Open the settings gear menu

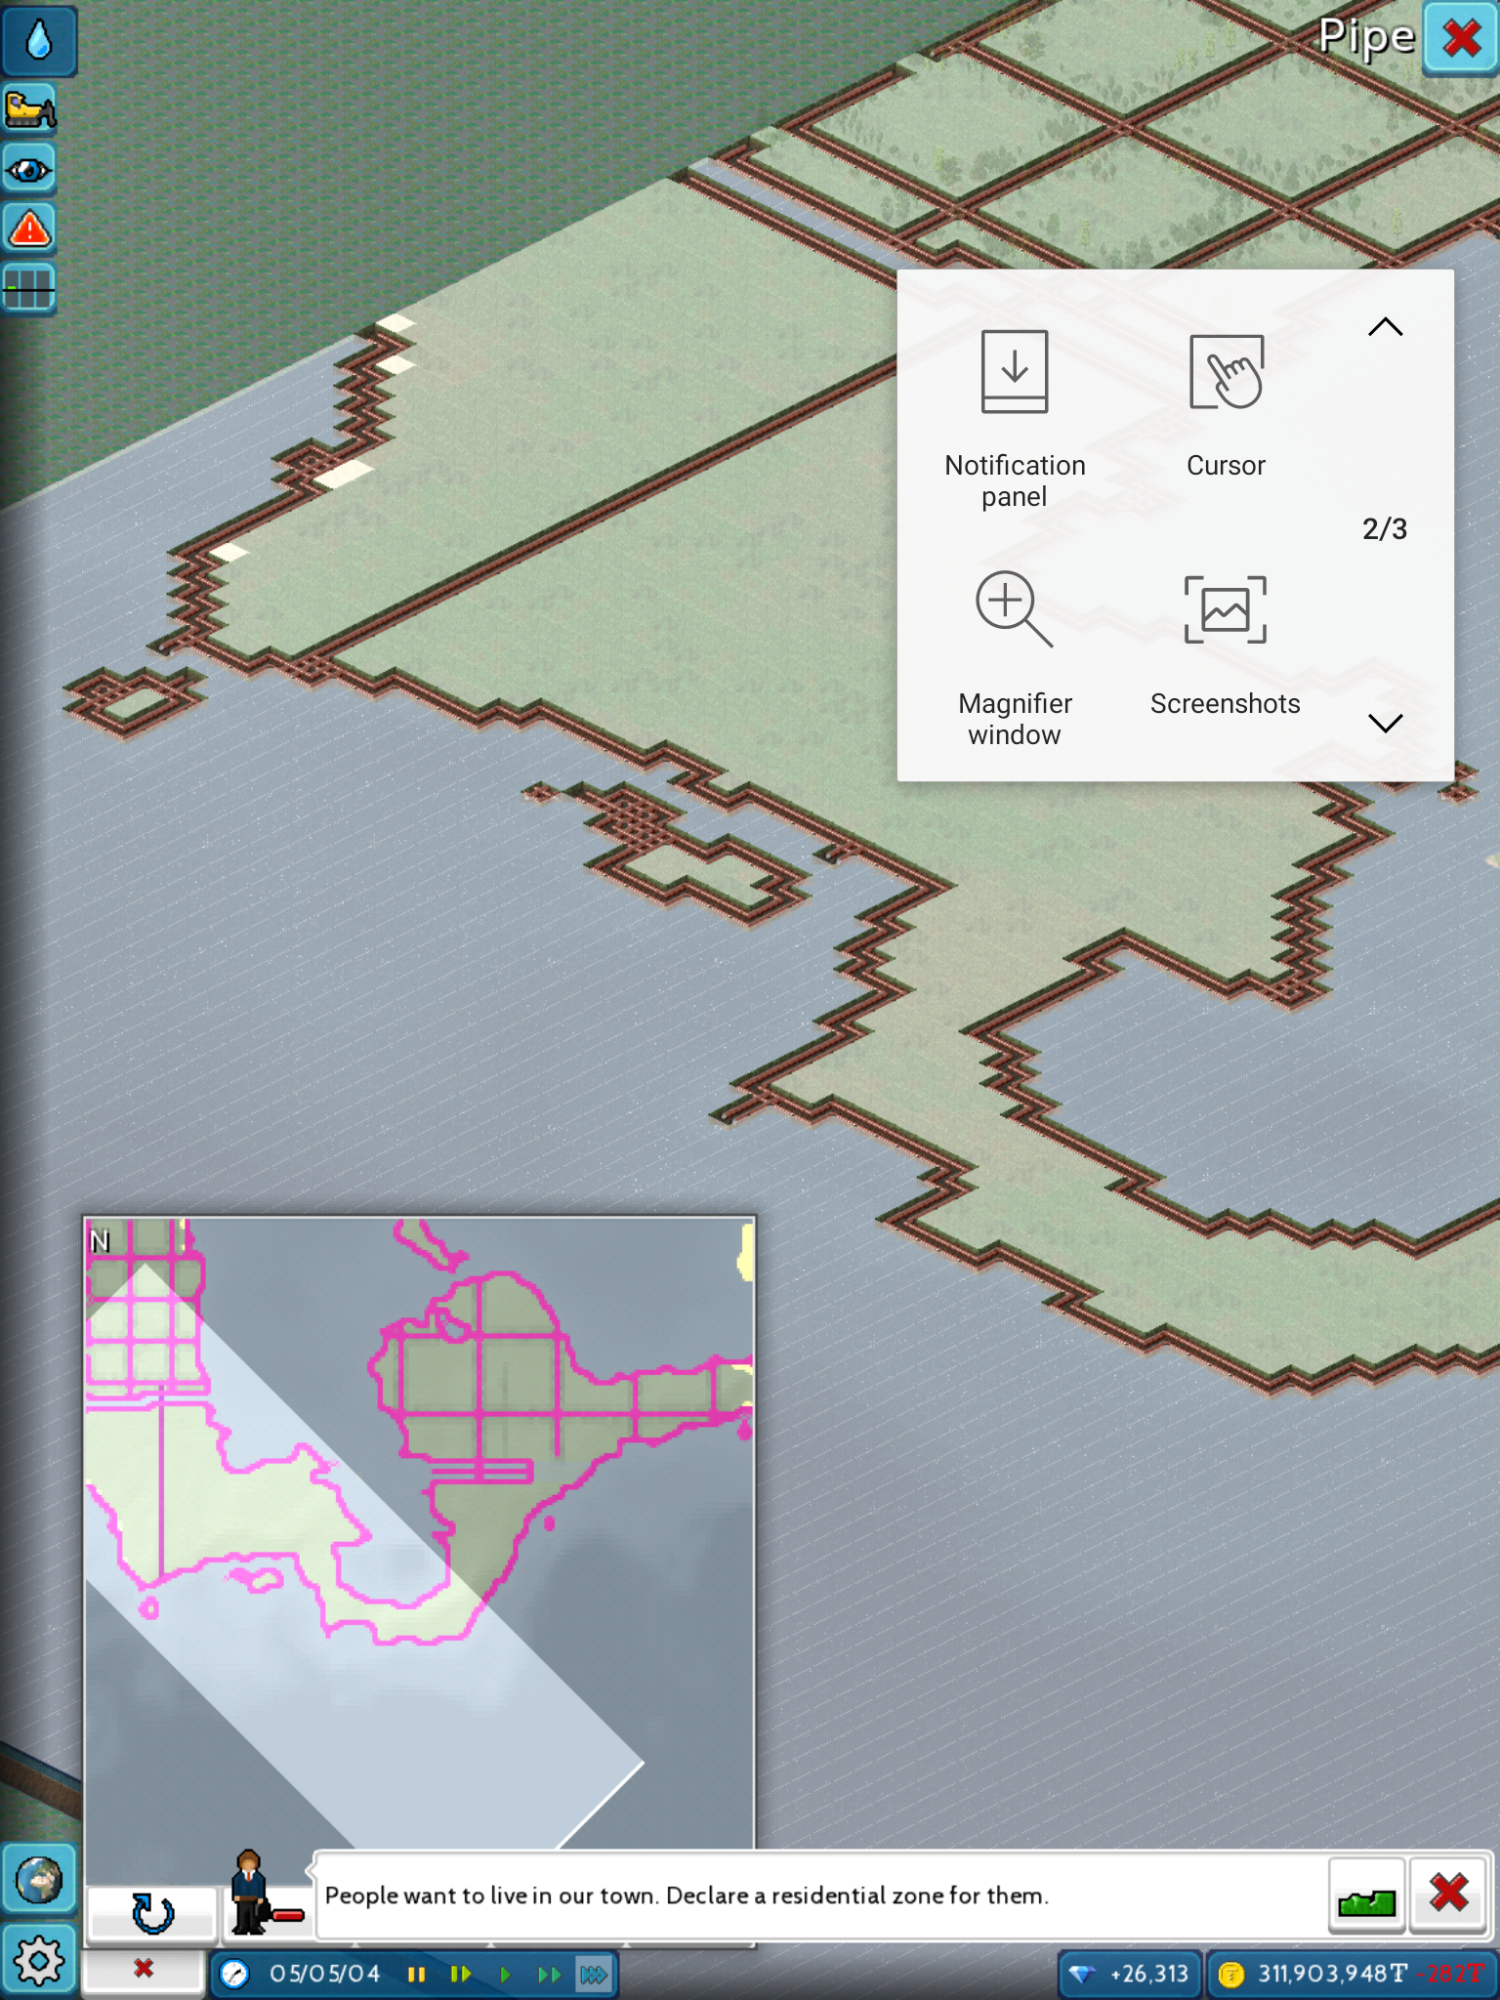coord(39,1961)
